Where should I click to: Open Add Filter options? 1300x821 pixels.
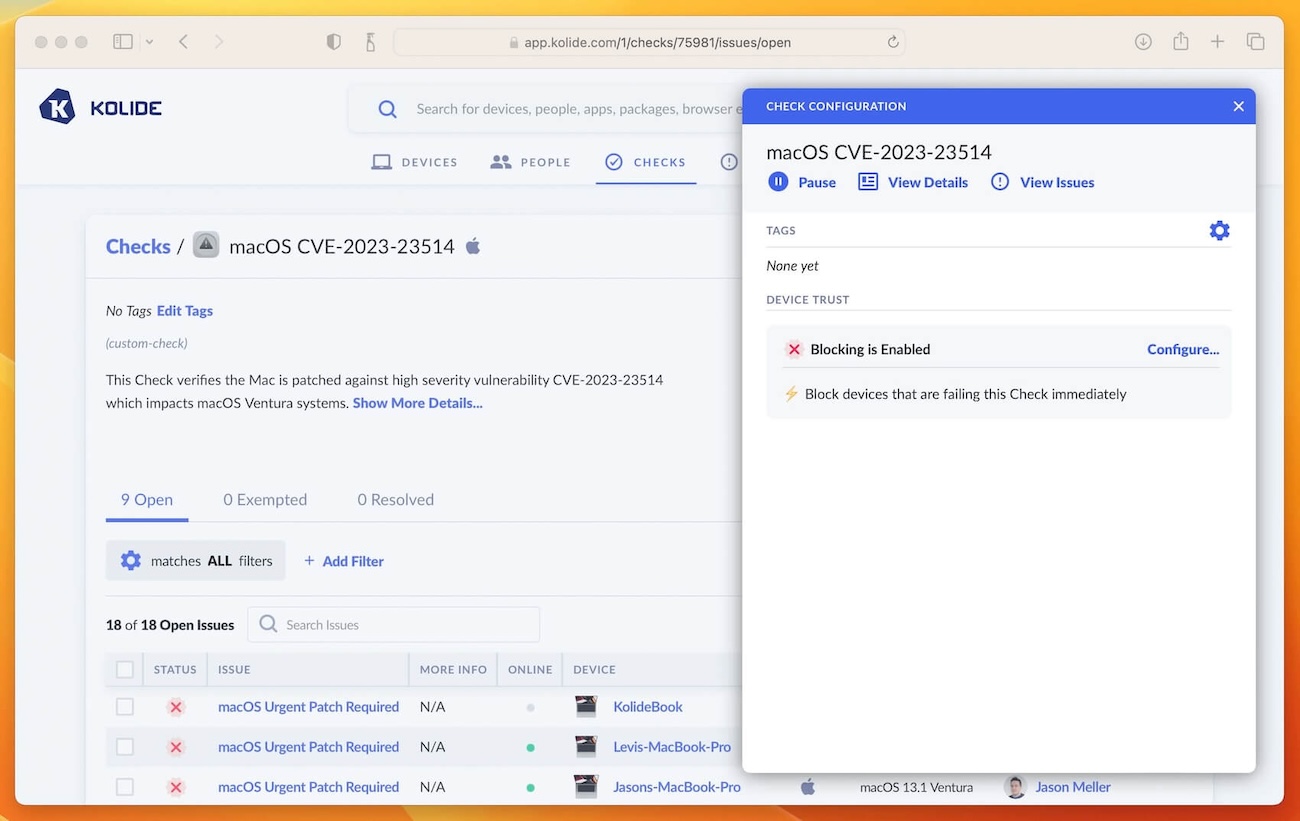click(x=344, y=561)
